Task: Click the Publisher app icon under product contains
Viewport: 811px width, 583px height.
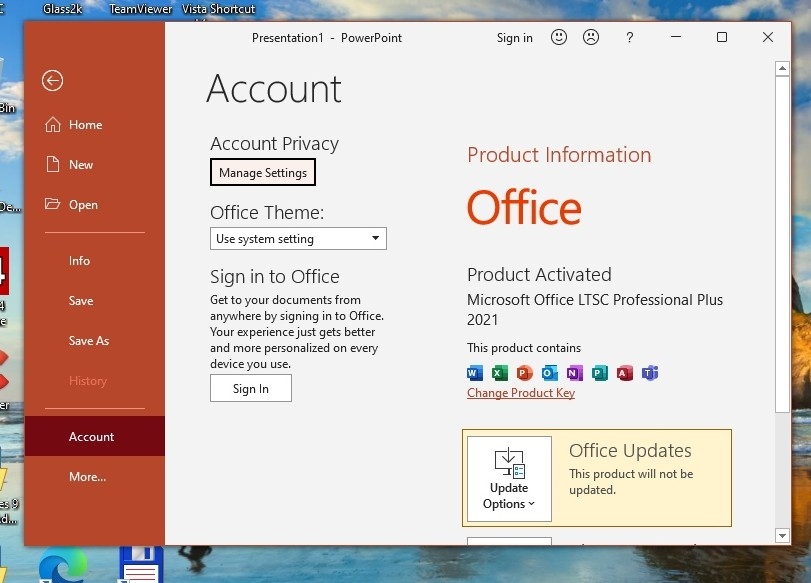Action: 599,372
